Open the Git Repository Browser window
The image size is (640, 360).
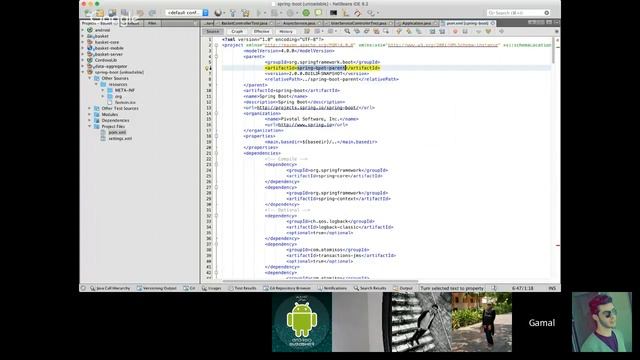pyautogui.click(x=287, y=288)
